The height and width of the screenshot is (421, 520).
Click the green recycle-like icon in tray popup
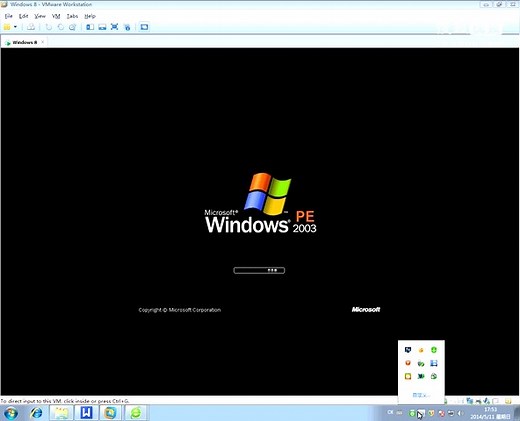pyautogui.click(x=434, y=376)
